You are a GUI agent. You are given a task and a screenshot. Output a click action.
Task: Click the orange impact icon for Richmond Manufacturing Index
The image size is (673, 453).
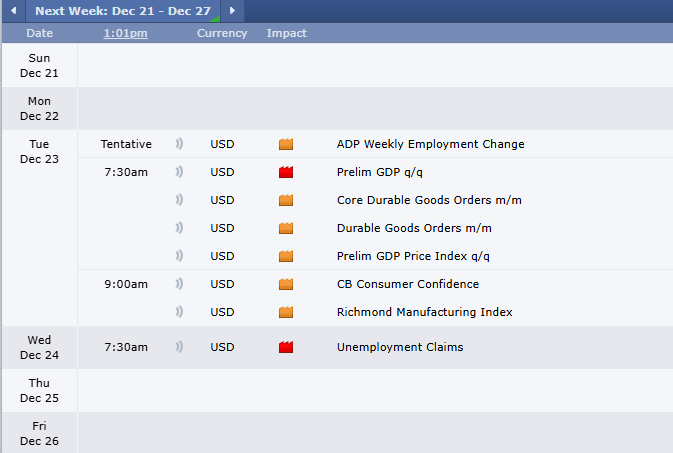286,312
